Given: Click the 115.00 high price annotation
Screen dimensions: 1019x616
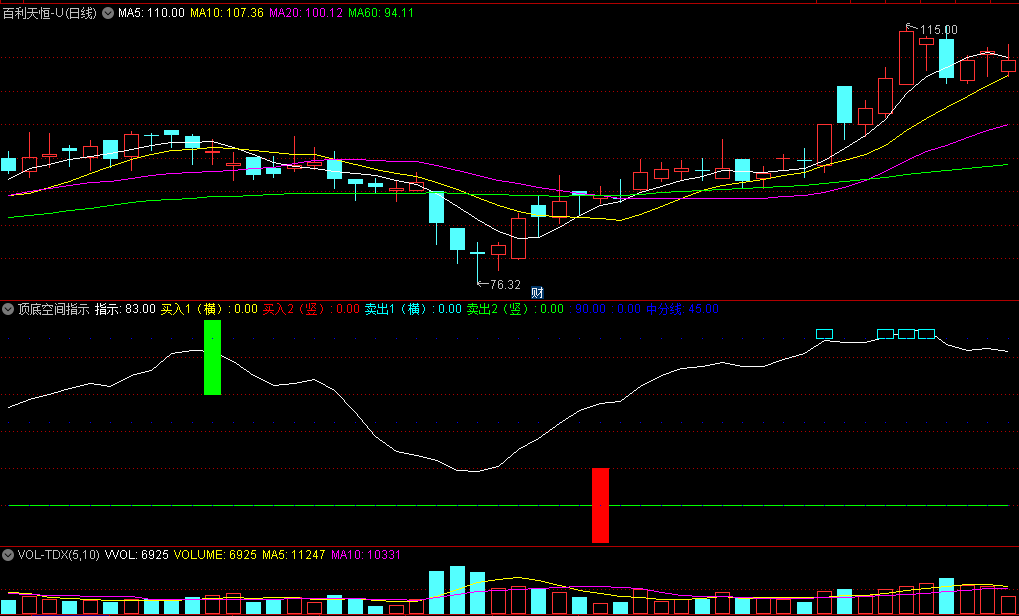Looking at the screenshot, I should [x=938, y=29].
